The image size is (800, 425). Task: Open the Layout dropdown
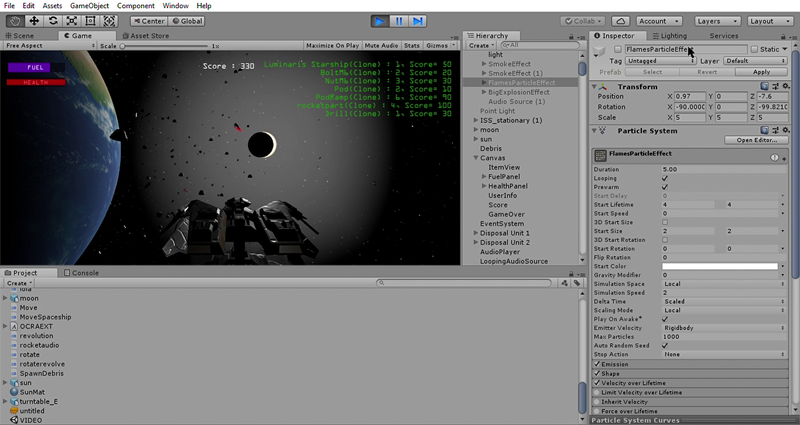[x=769, y=20]
